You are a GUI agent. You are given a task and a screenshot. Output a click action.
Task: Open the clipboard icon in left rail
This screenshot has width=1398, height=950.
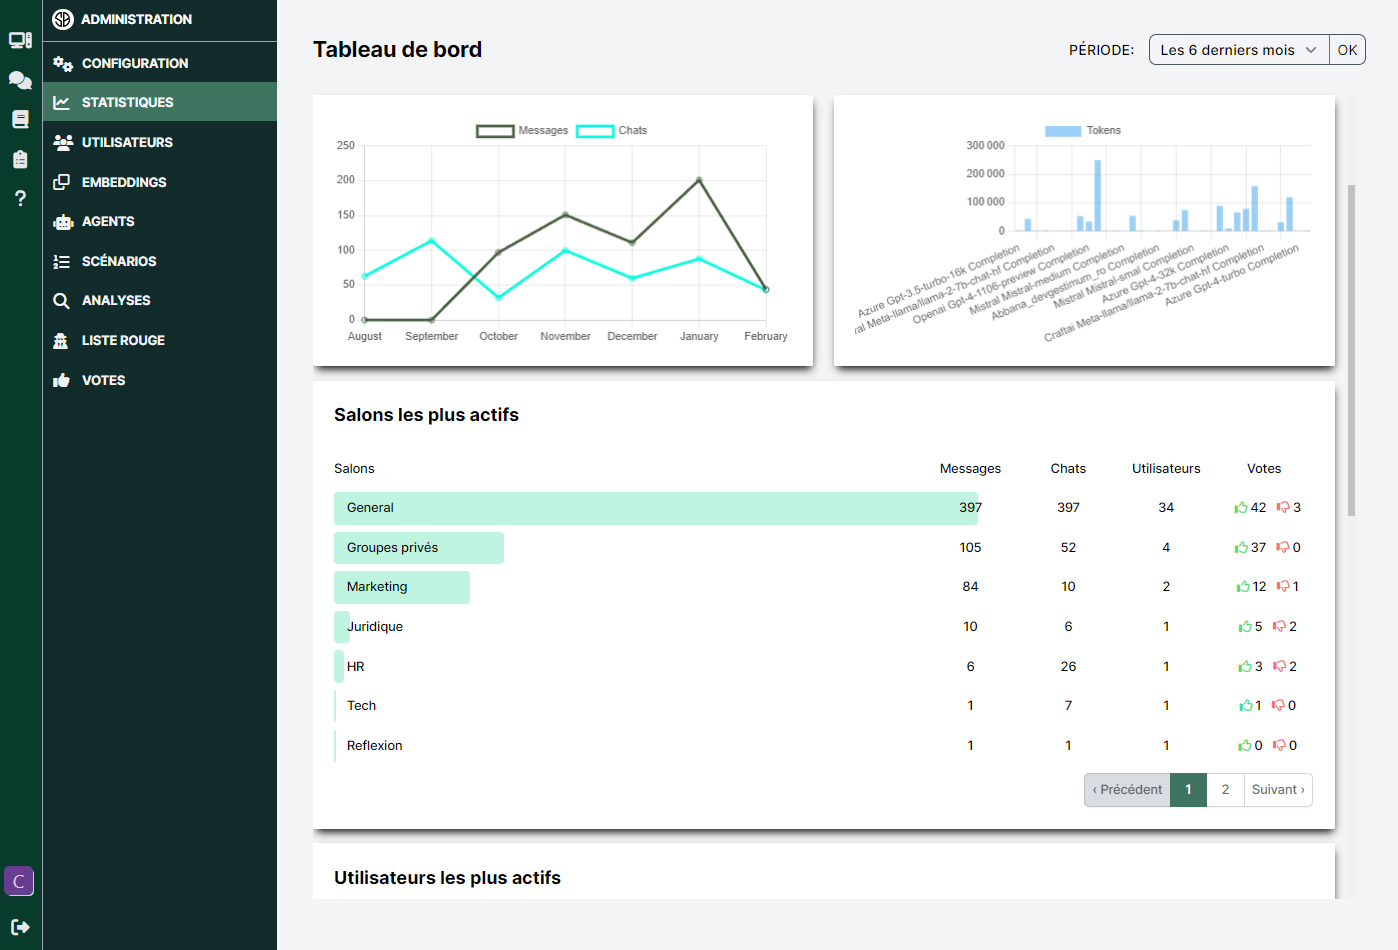tap(20, 159)
